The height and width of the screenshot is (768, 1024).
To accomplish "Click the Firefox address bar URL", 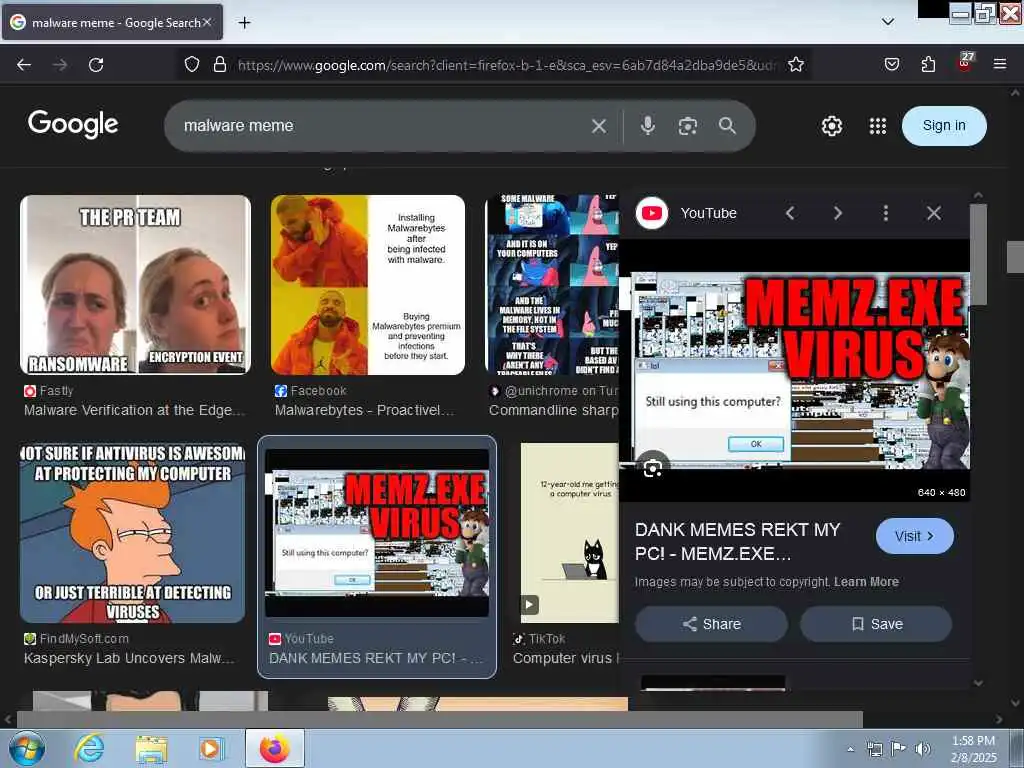I will tap(507, 65).
